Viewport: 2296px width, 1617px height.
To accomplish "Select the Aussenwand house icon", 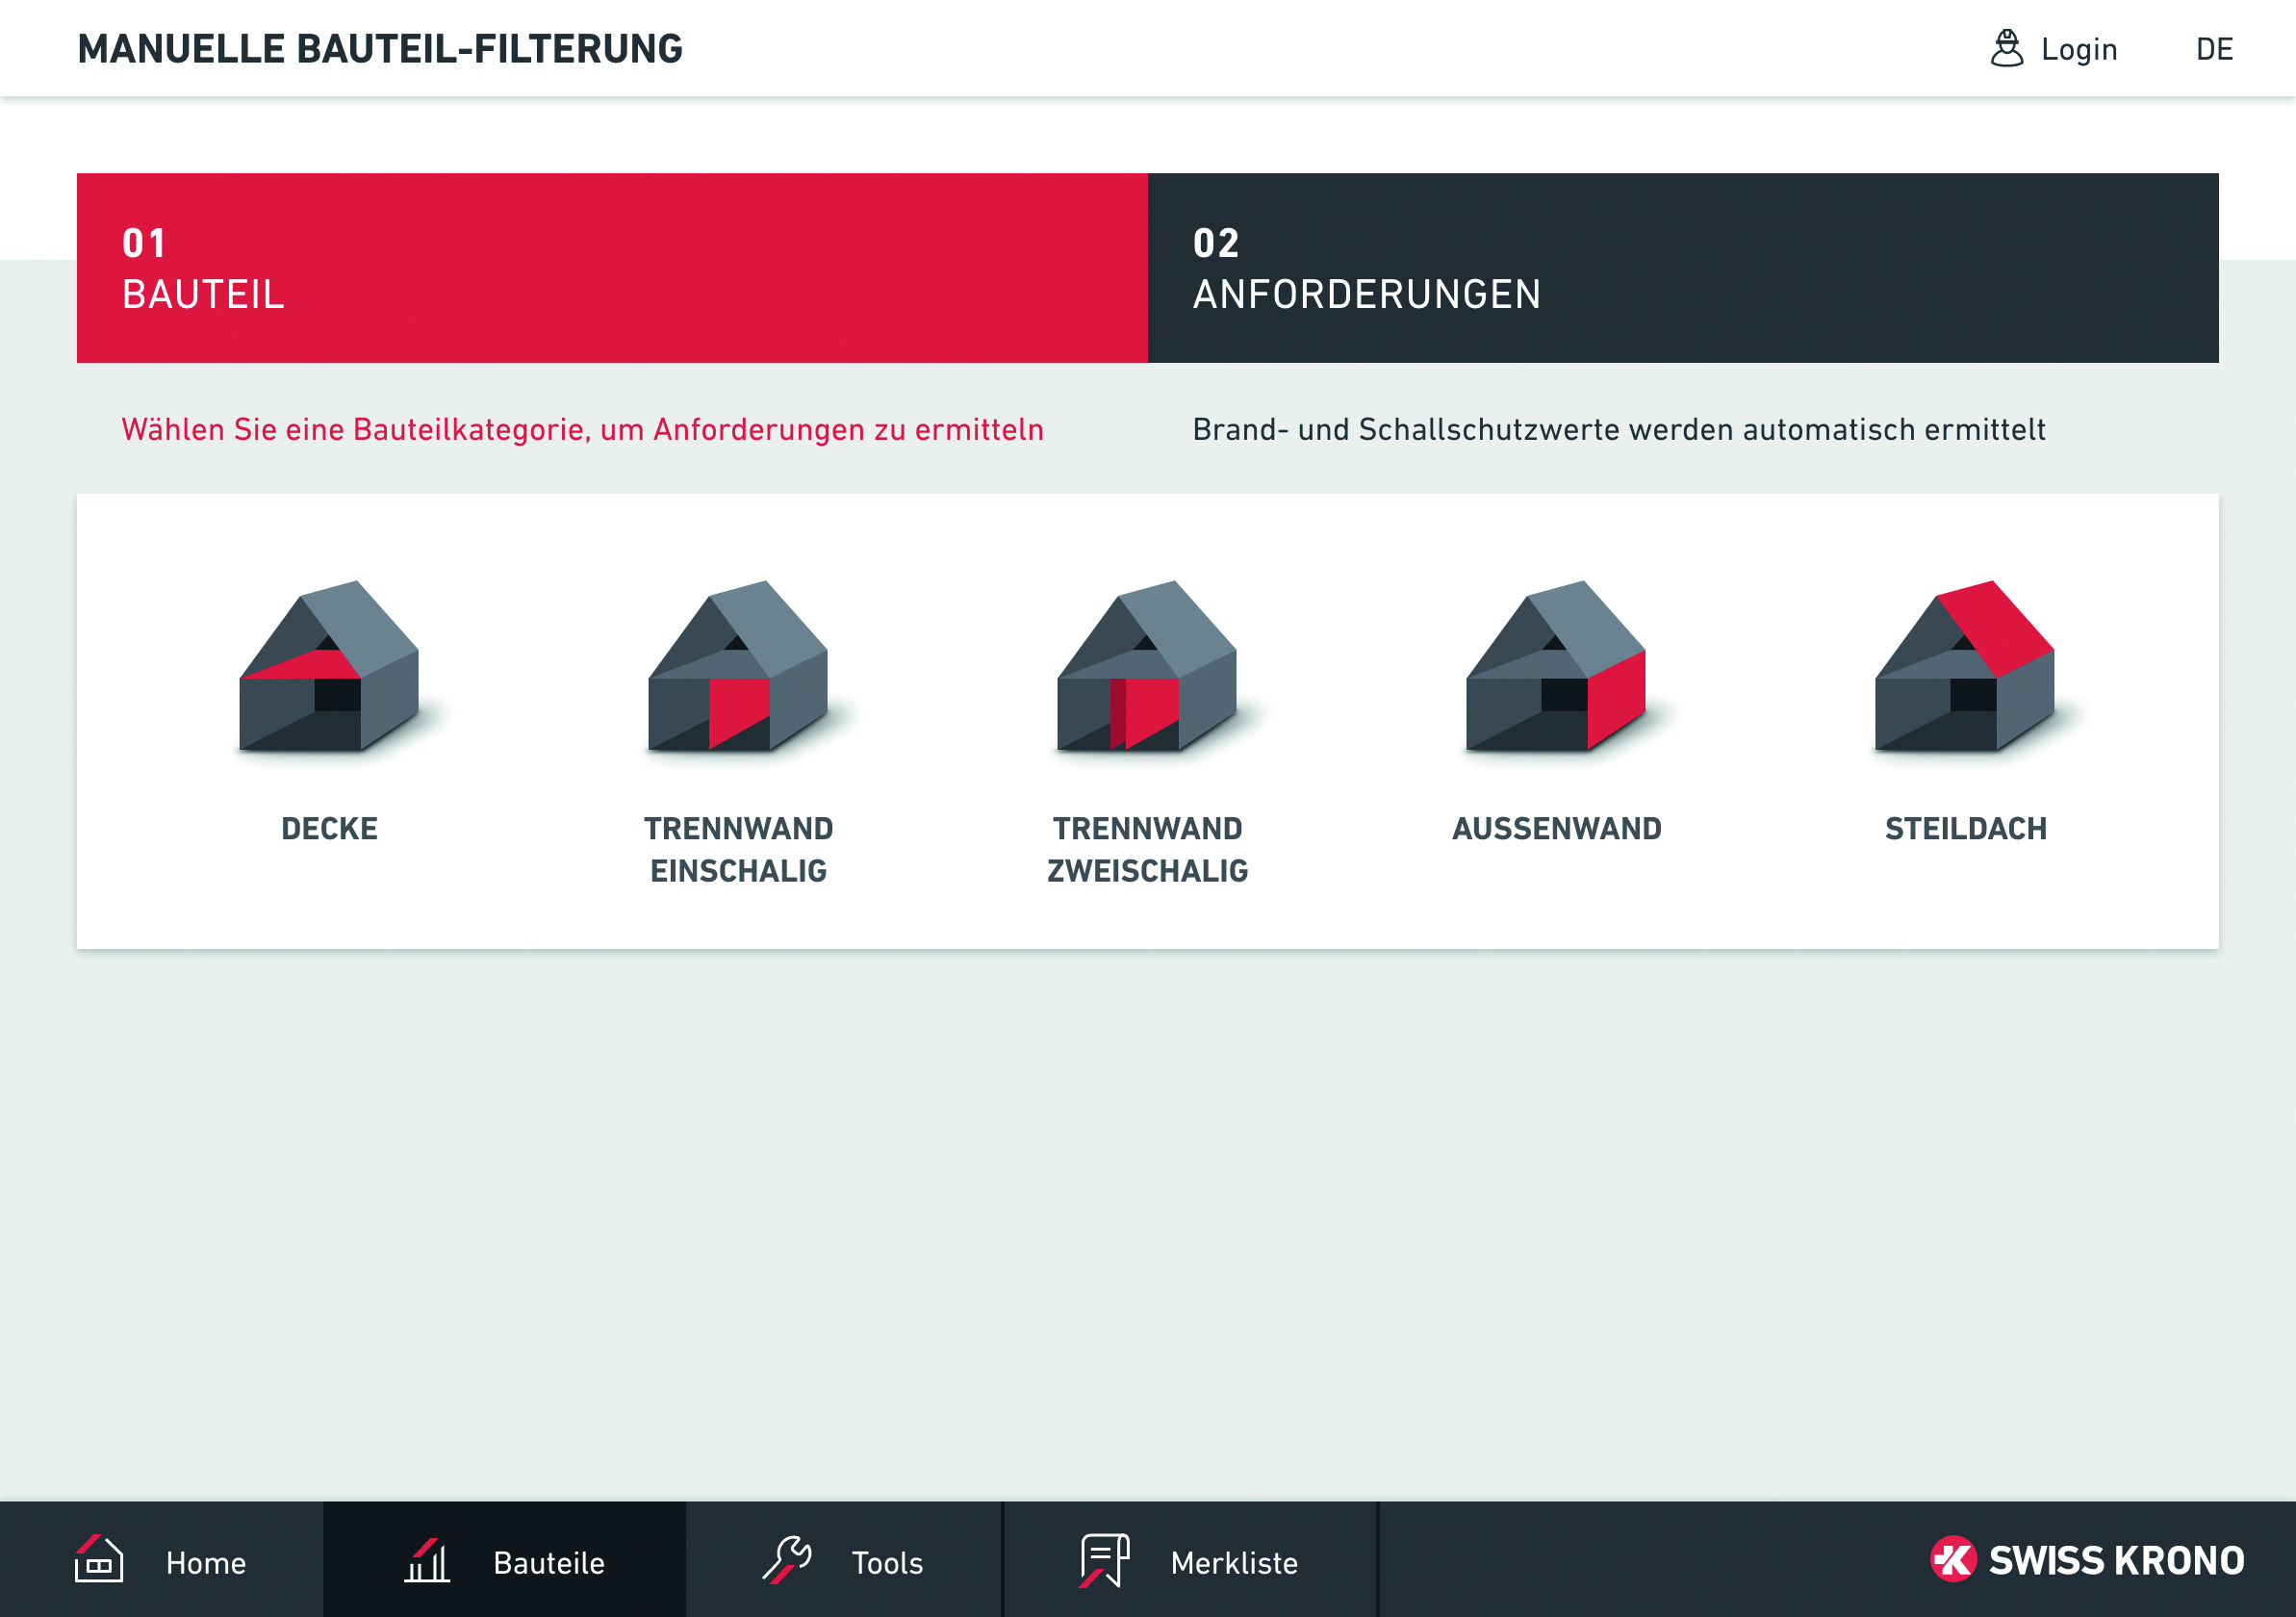I will pos(1556,667).
